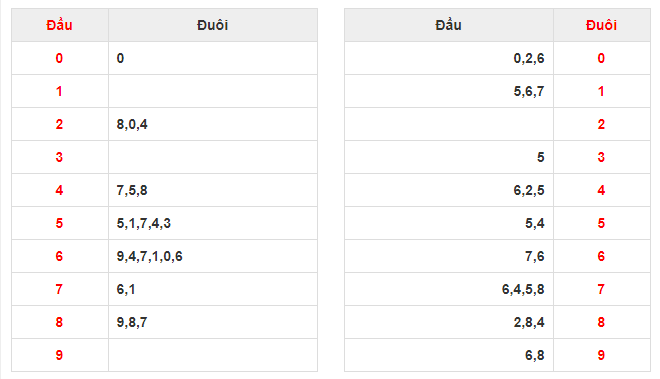Select right table cell with value 7,6
This screenshot has height=379, width=660.
pyautogui.click(x=449, y=256)
